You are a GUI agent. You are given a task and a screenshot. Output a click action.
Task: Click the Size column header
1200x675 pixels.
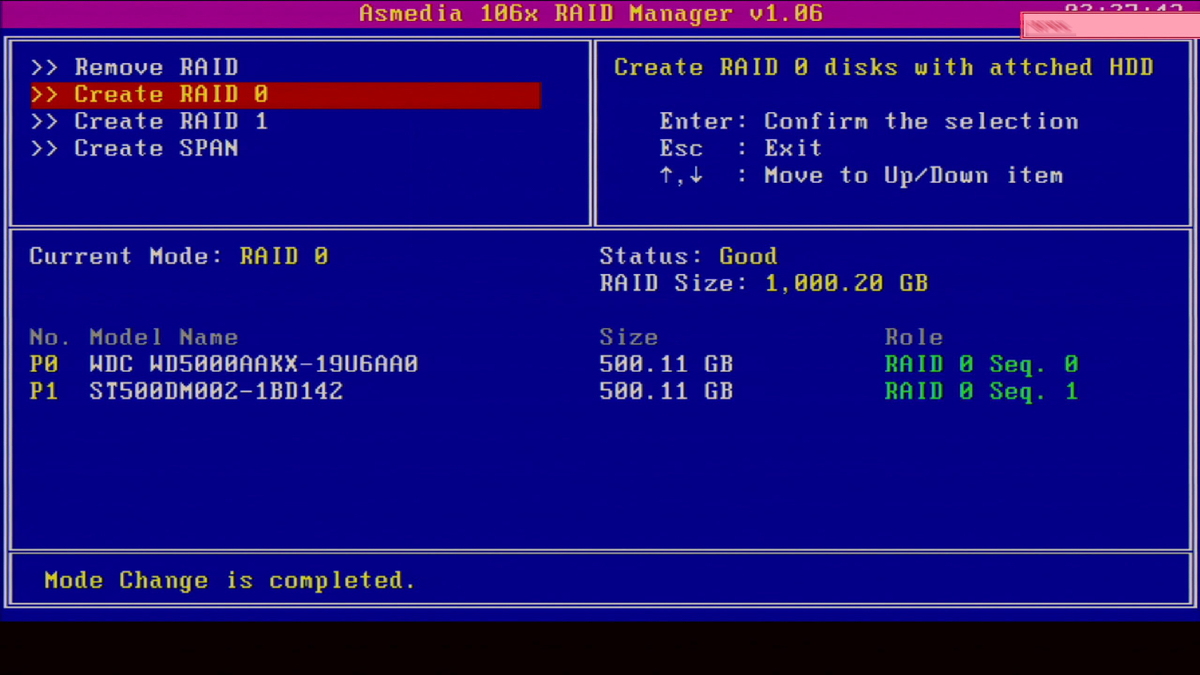tap(629, 337)
